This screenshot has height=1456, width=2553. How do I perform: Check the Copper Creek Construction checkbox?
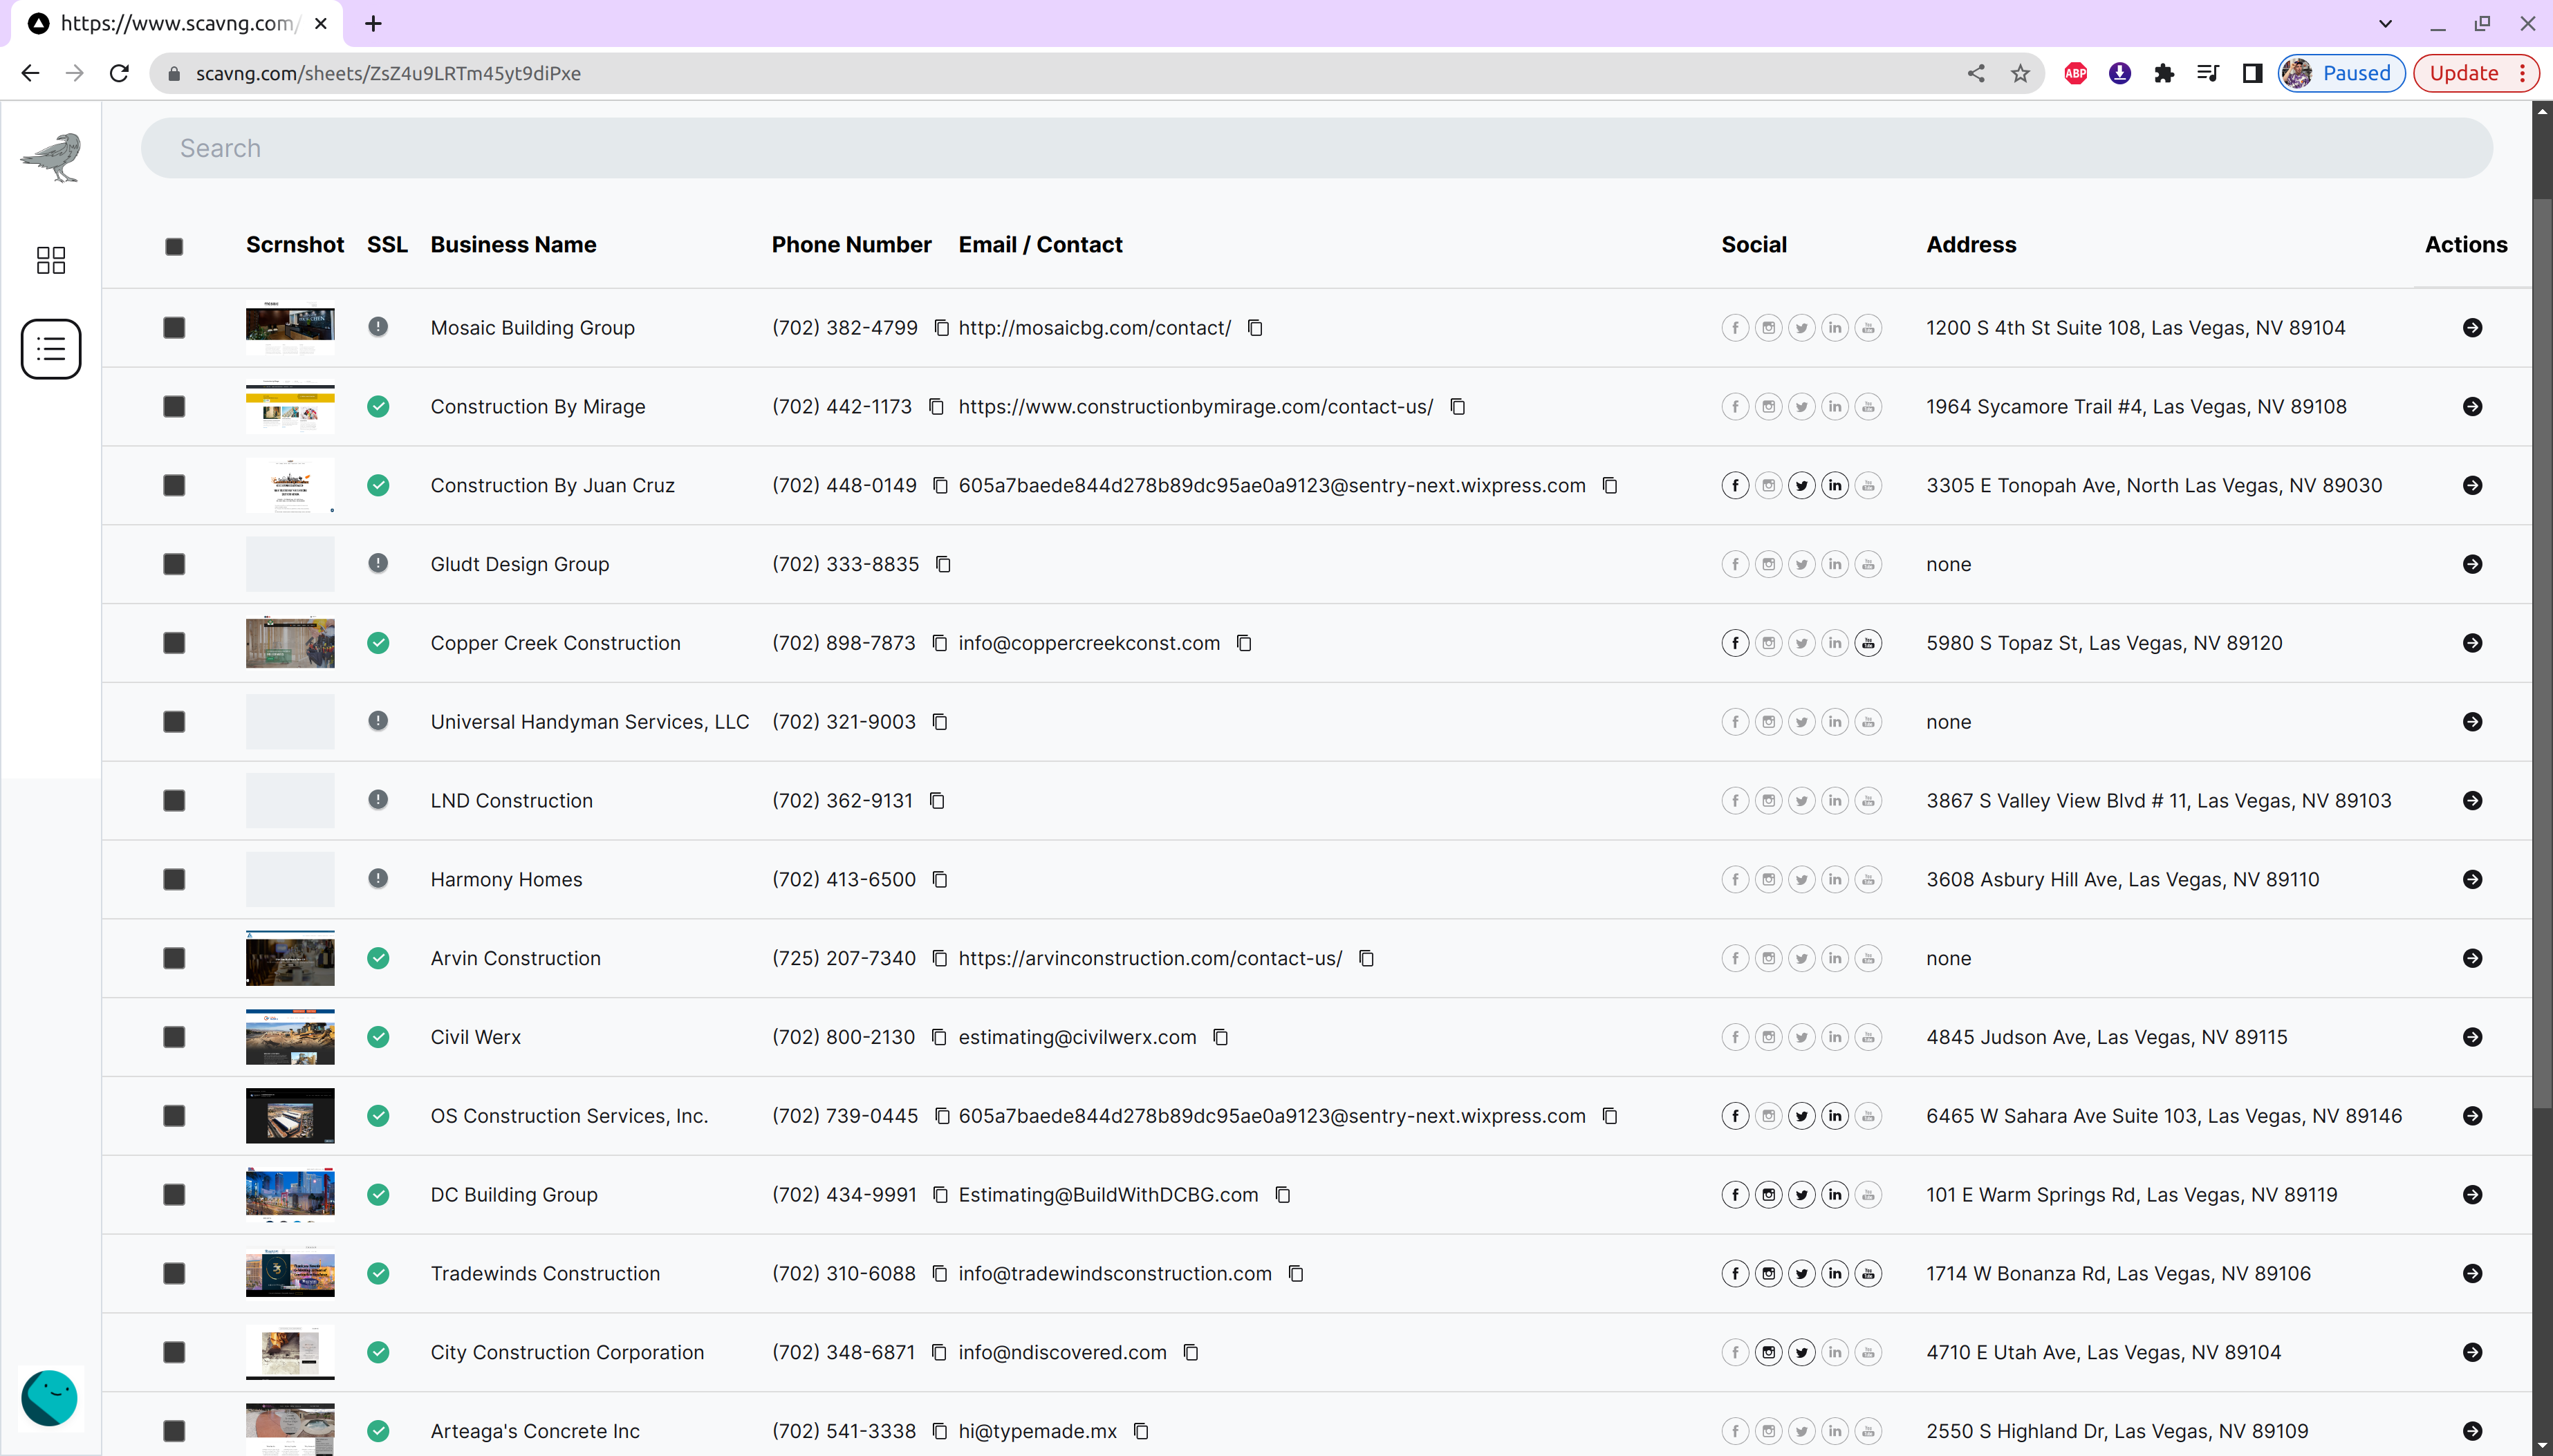point(174,643)
